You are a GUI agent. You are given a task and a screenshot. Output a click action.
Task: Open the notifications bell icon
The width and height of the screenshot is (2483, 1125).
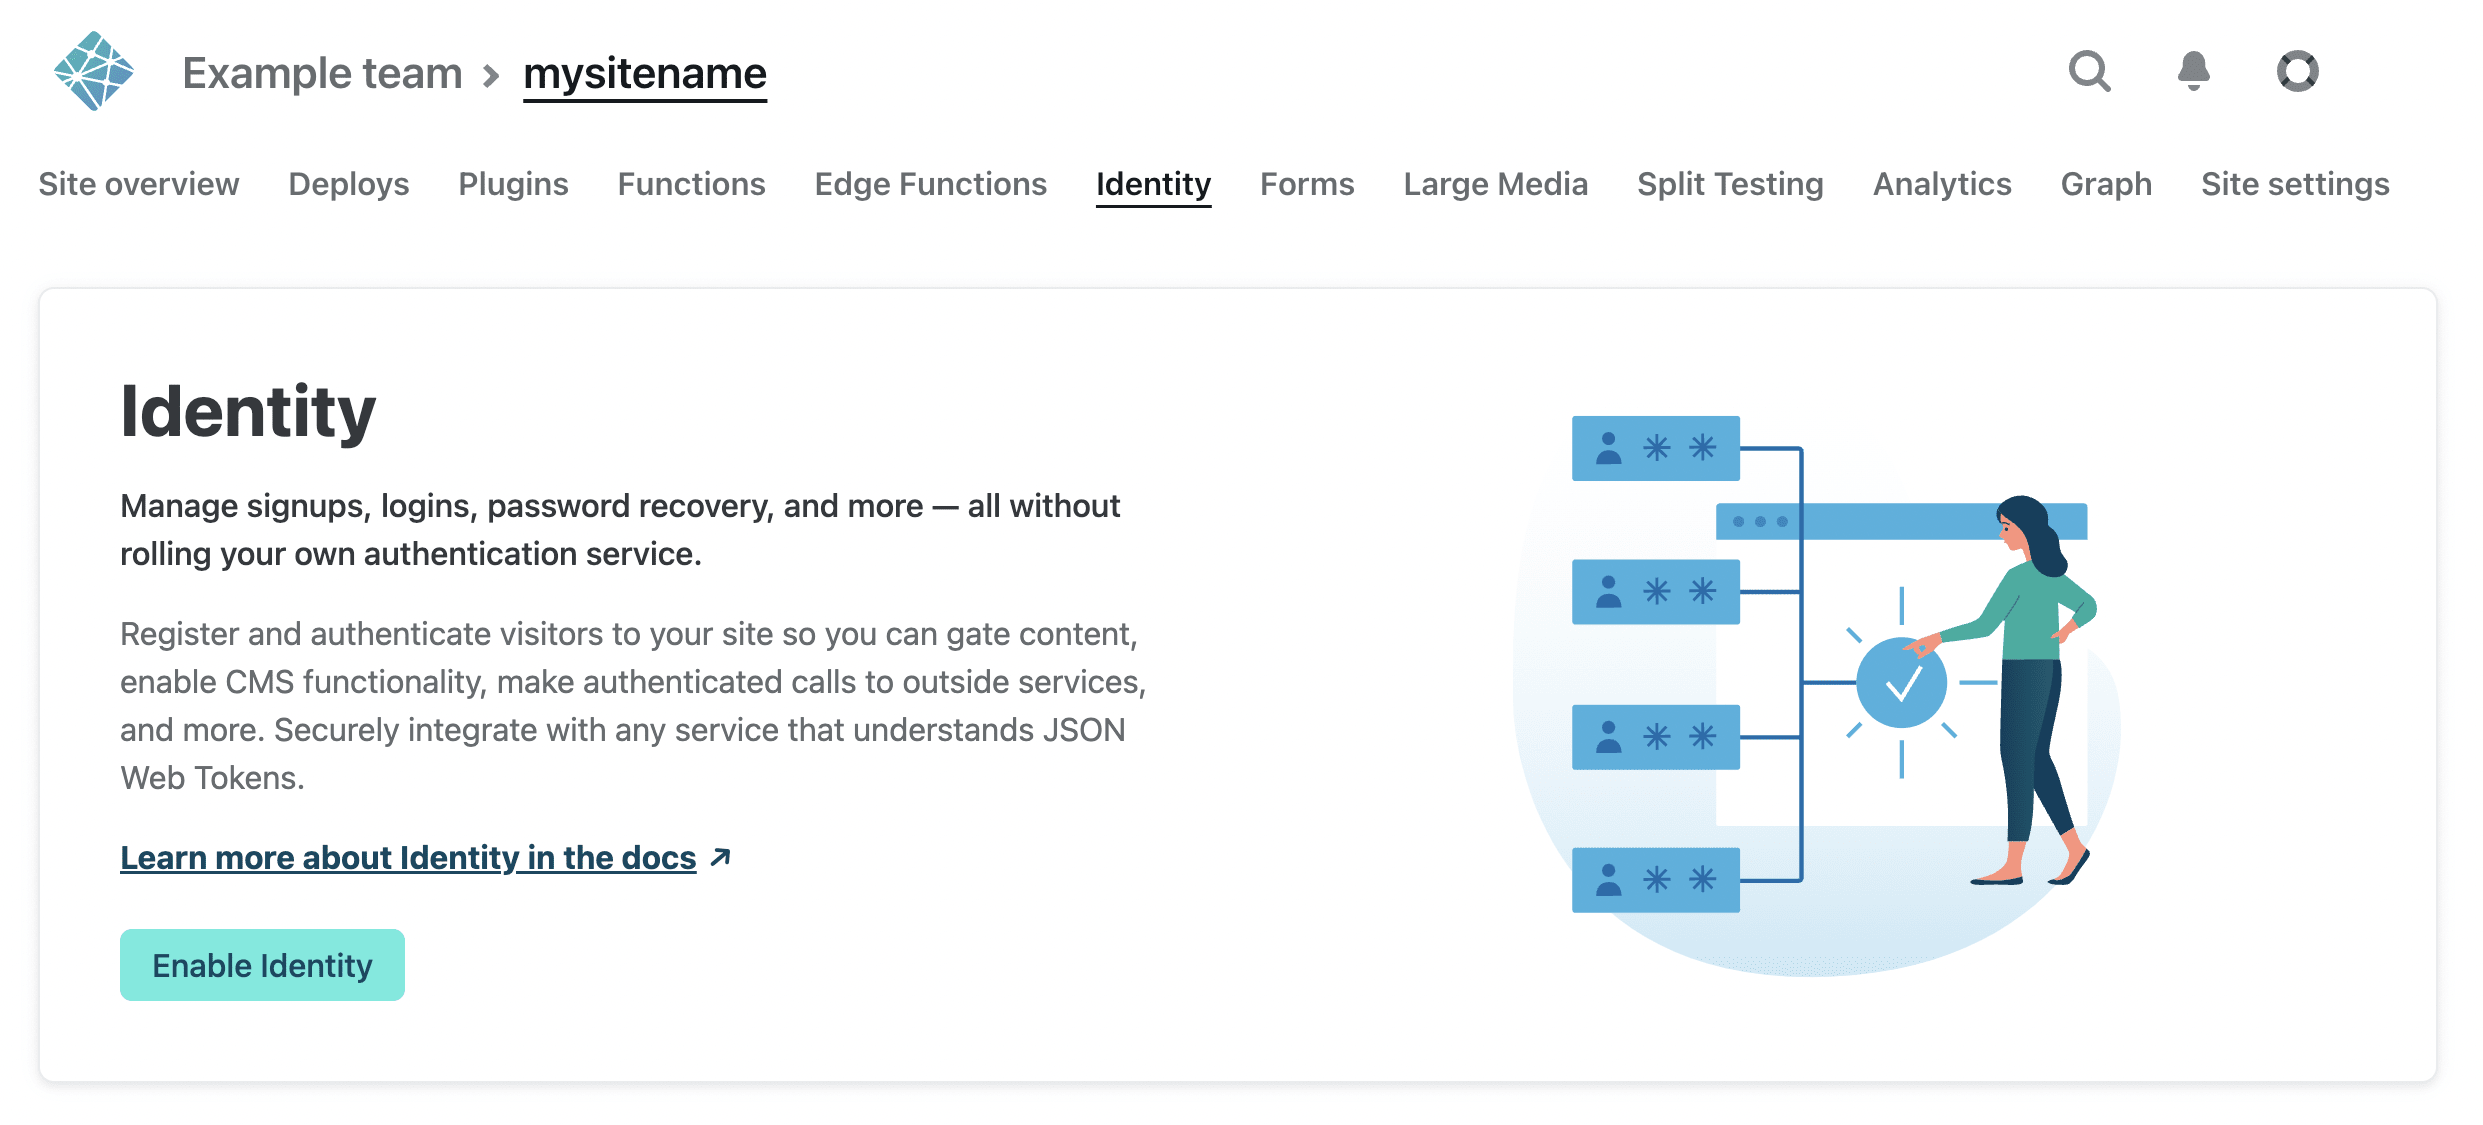(x=2193, y=71)
